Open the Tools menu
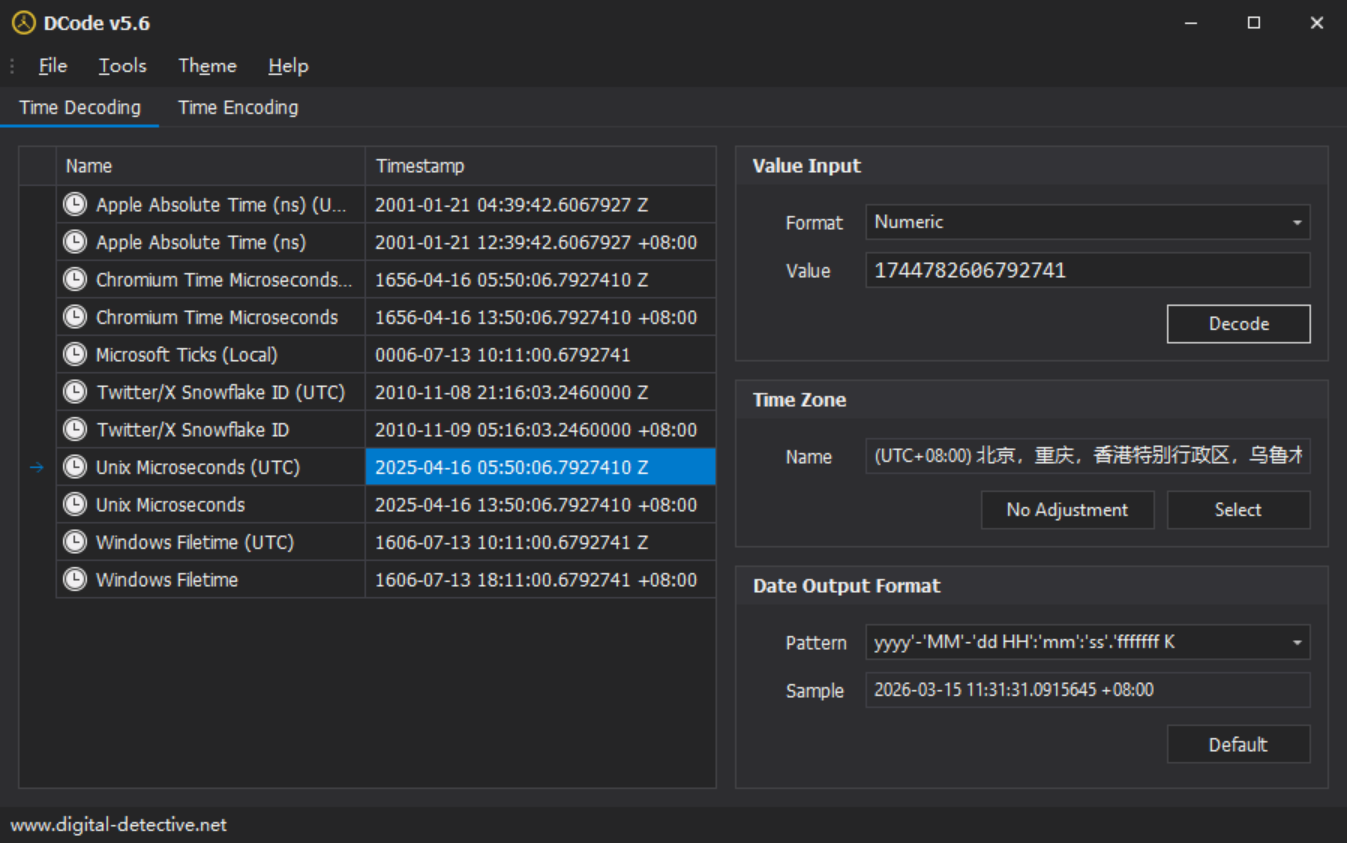1347x843 pixels. coord(123,66)
